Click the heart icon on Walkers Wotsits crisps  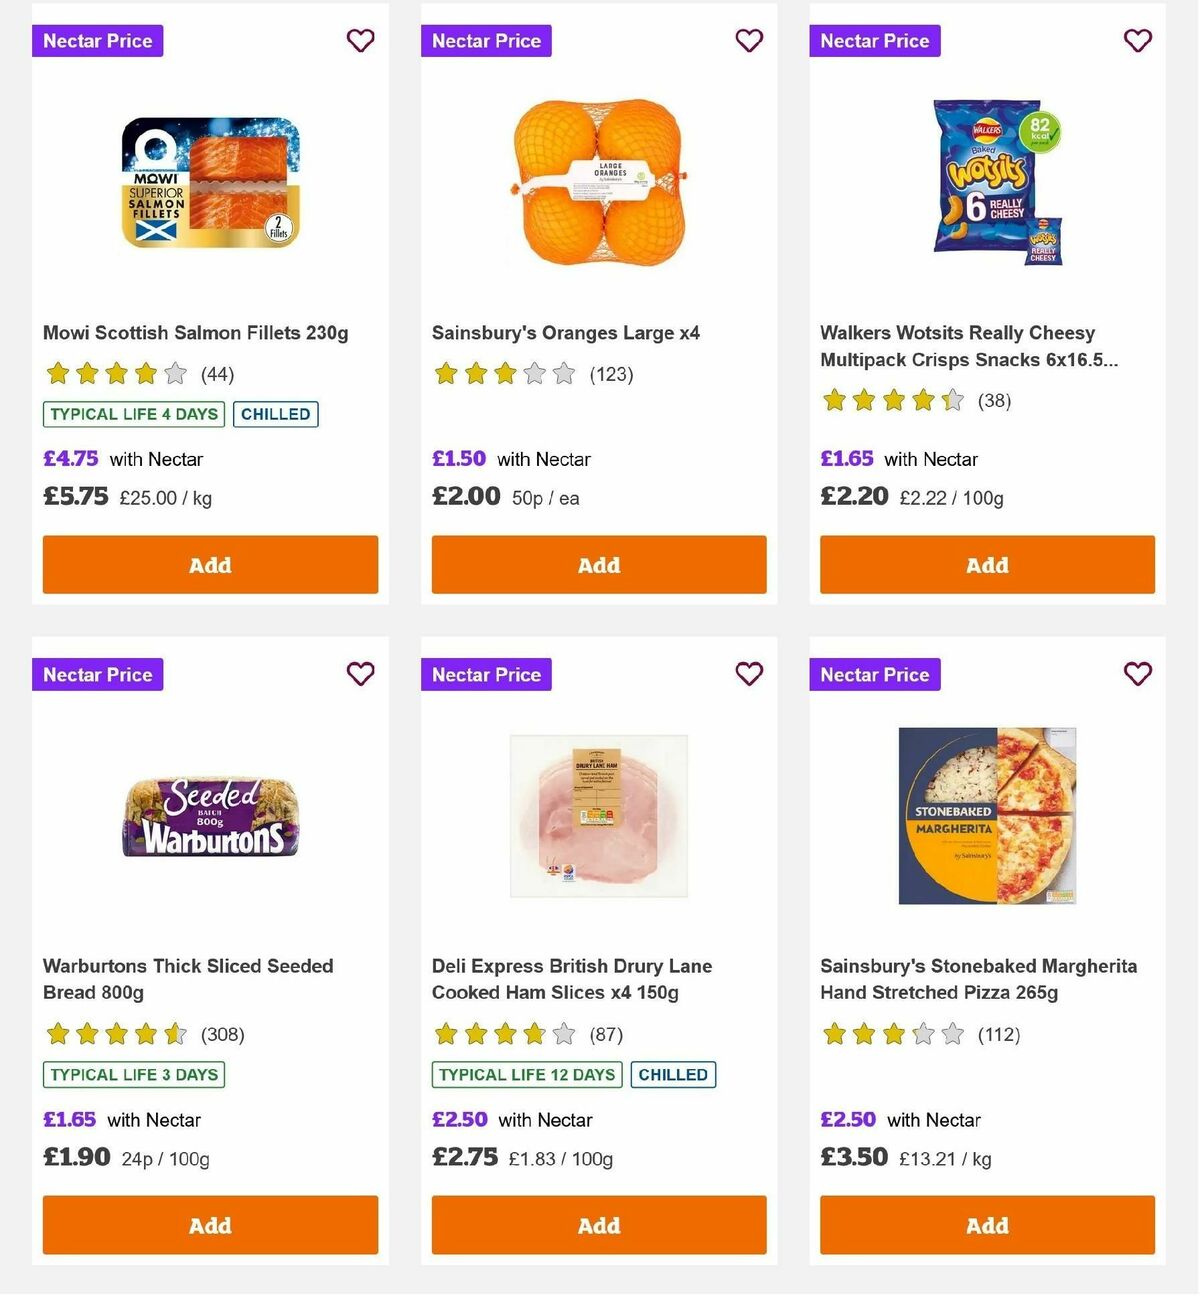(x=1138, y=41)
